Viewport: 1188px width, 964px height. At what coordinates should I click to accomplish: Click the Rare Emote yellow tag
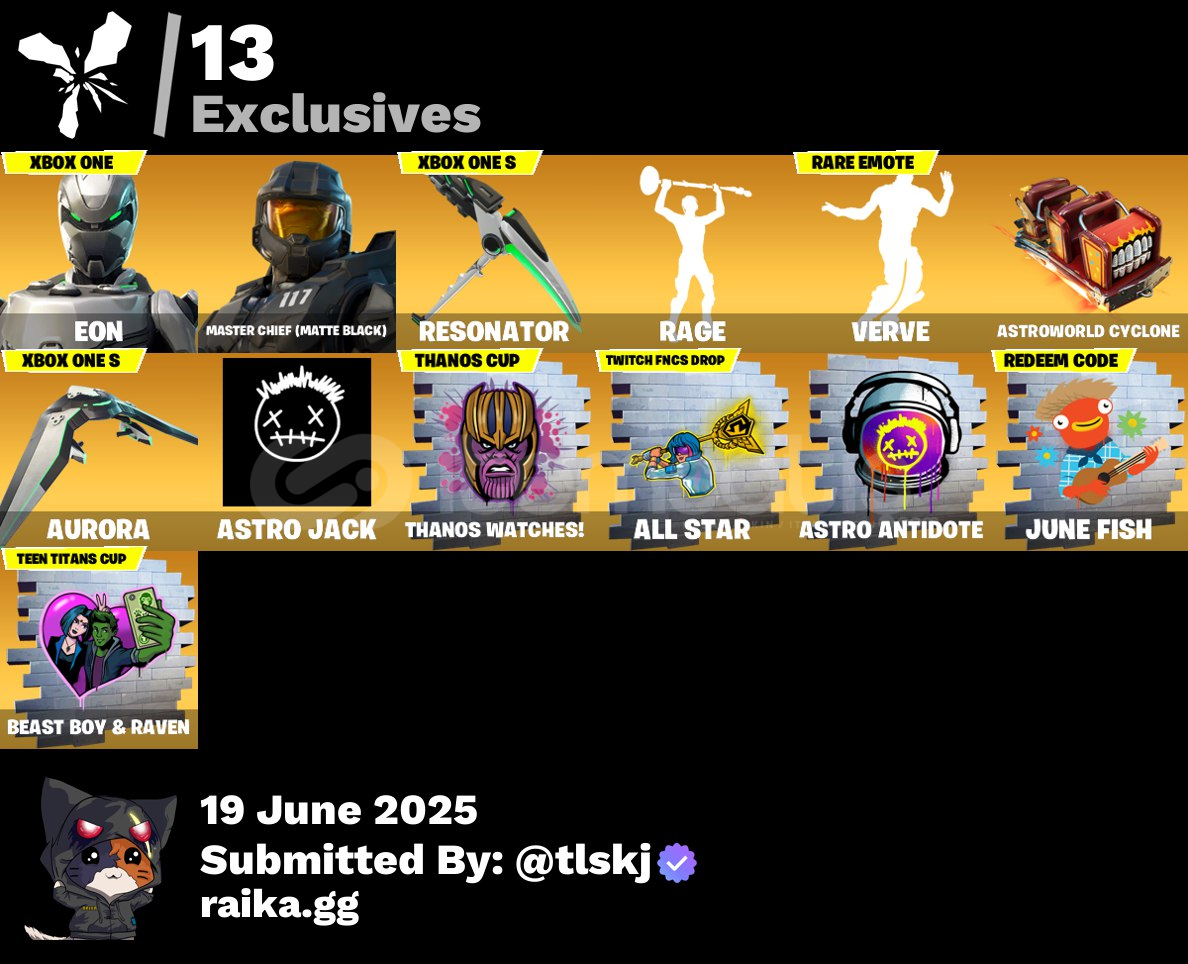865,162
